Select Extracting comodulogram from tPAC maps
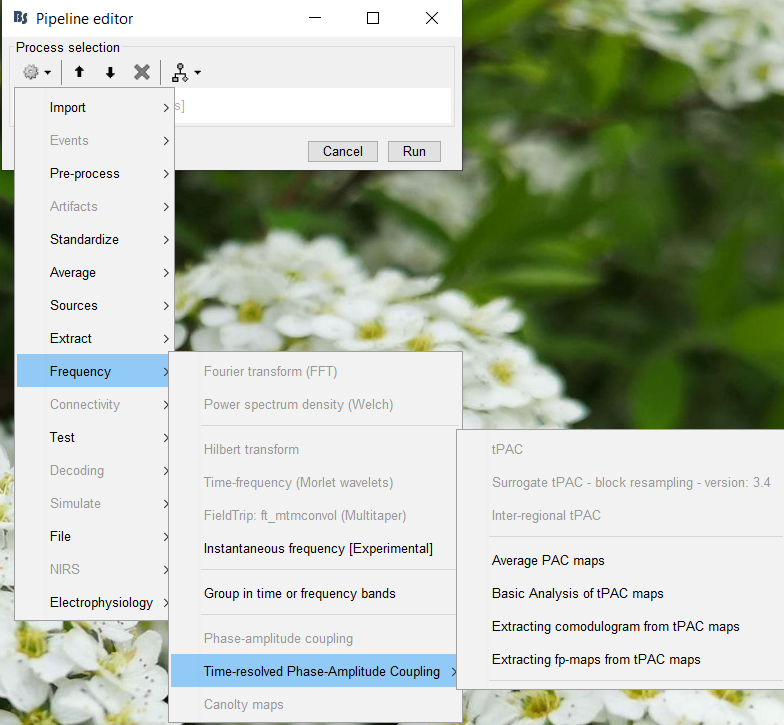784x725 pixels. click(616, 626)
